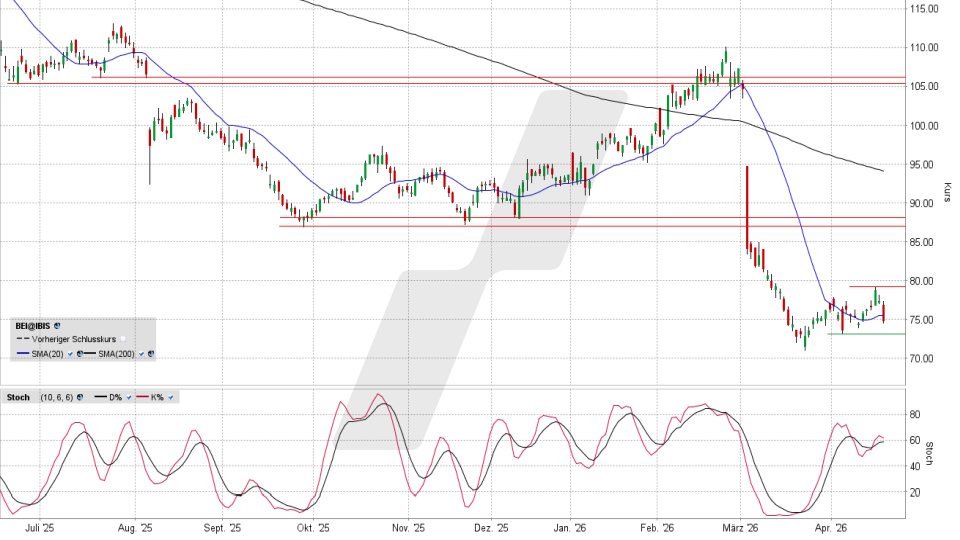Click the März '26 date axis label
Screen dimensions: 960x540
point(742,527)
